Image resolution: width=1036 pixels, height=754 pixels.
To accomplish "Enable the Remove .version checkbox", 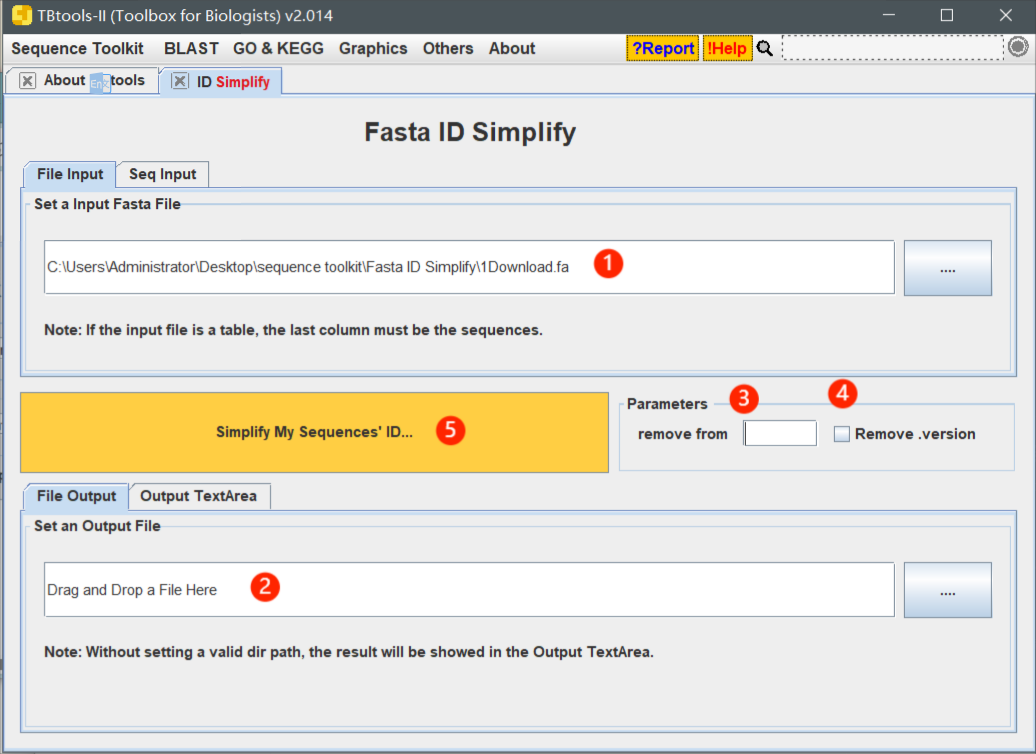I will [x=841, y=434].
